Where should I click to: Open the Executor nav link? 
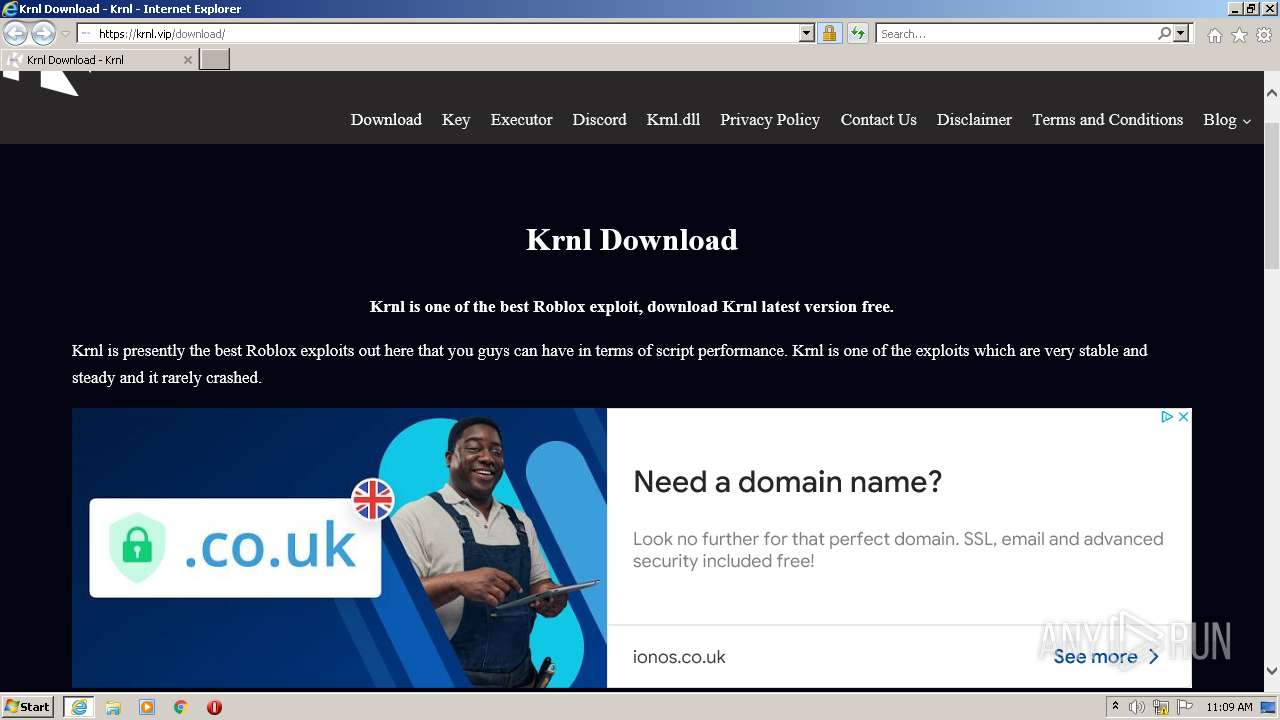click(x=521, y=120)
